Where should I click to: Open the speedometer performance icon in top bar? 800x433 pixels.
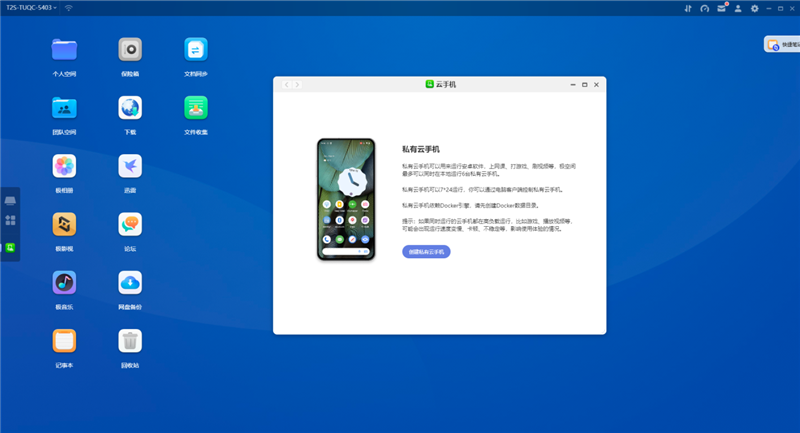pos(705,8)
